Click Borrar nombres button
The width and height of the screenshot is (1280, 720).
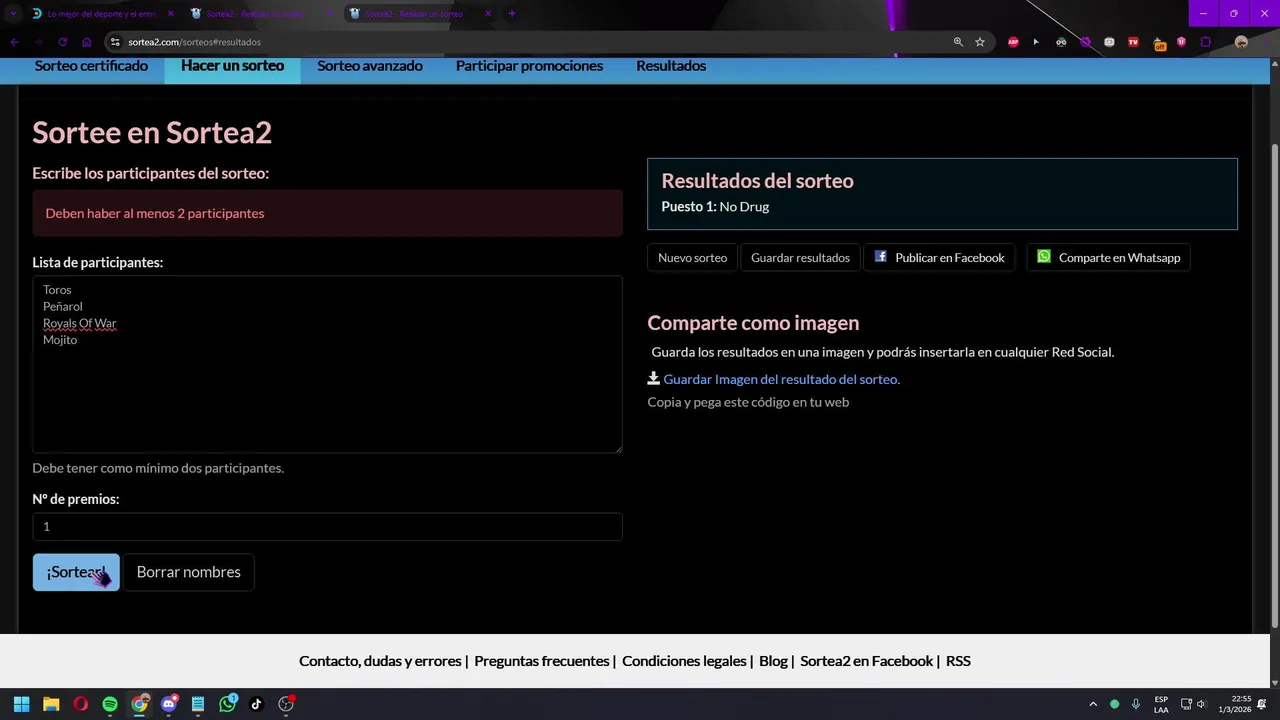[x=188, y=572]
